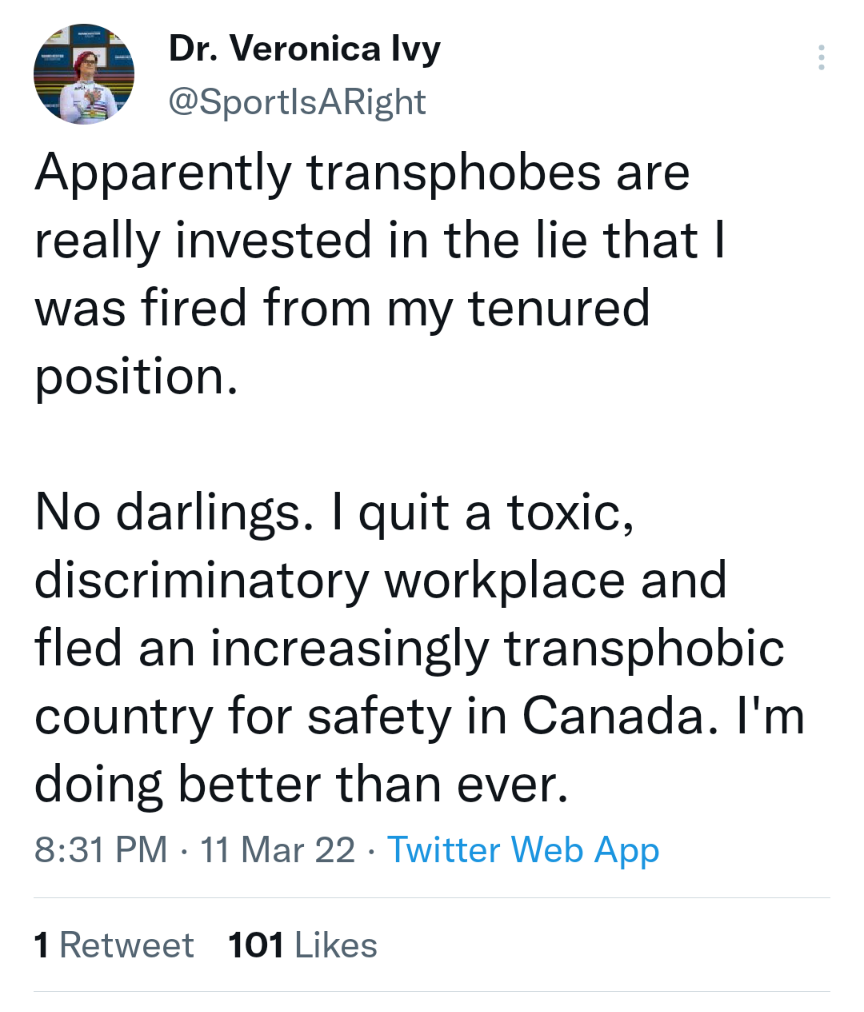Click the word 'Retweet' label
The width and height of the screenshot is (864, 1012).
[126, 946]
